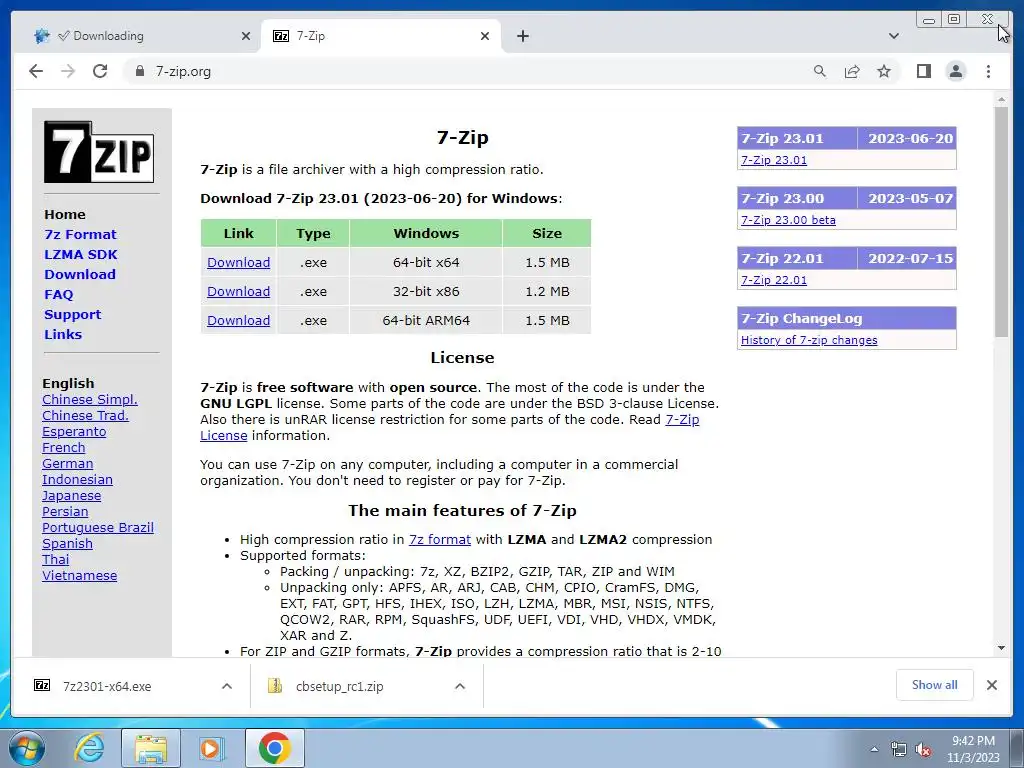Screen dimensions: 1024x768
Task: Share this page using the share icon
Action: pyautogui.click(x=852, y=71)
